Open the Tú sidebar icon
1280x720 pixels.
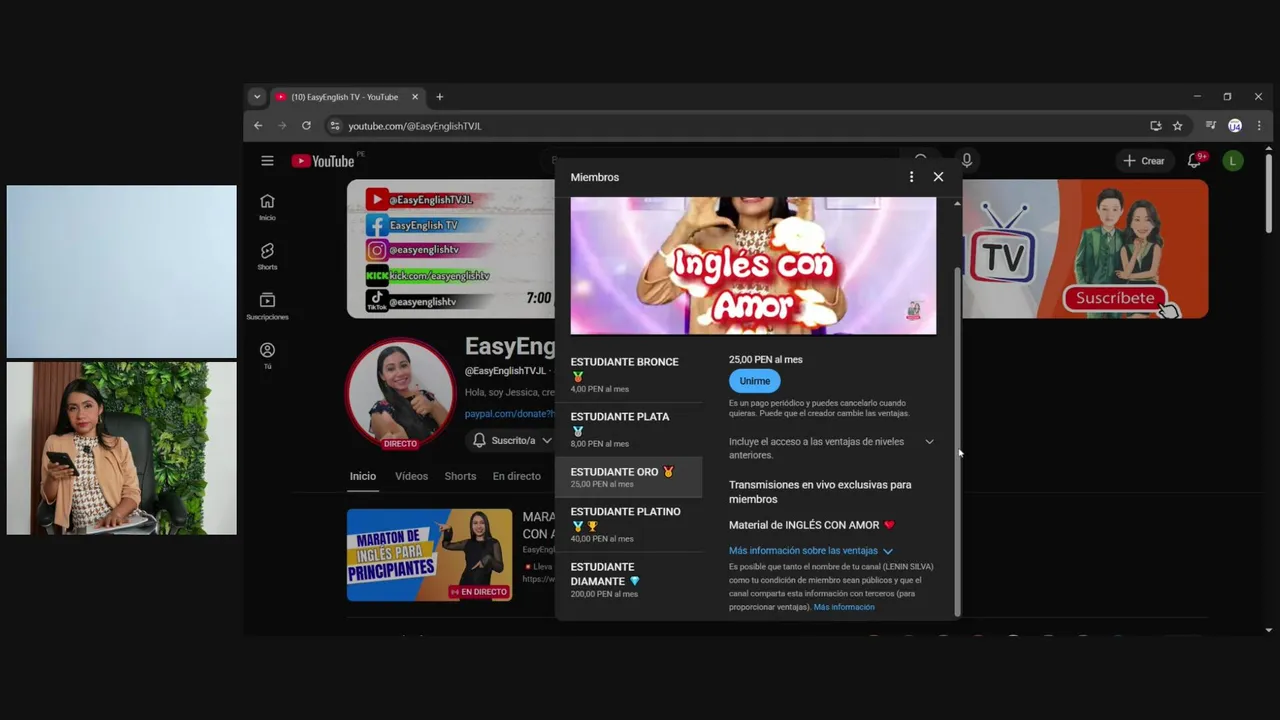(x=267, y=356)
